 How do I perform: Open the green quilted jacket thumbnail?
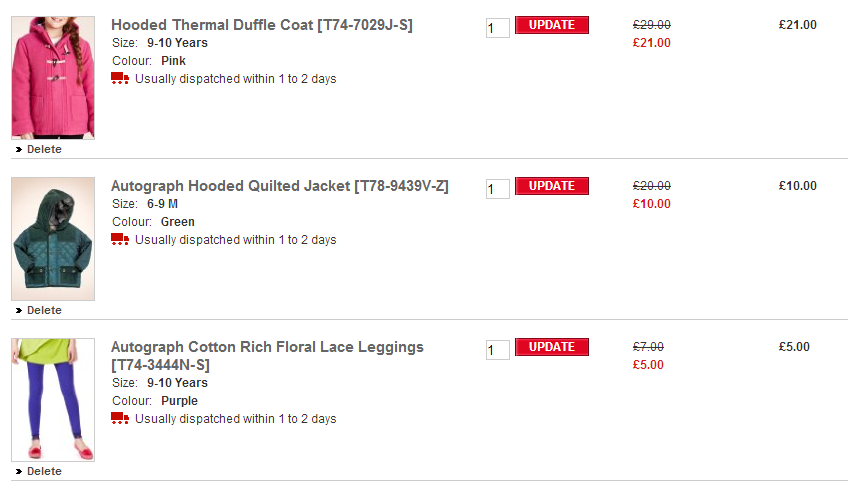click(x=53, y=238)
